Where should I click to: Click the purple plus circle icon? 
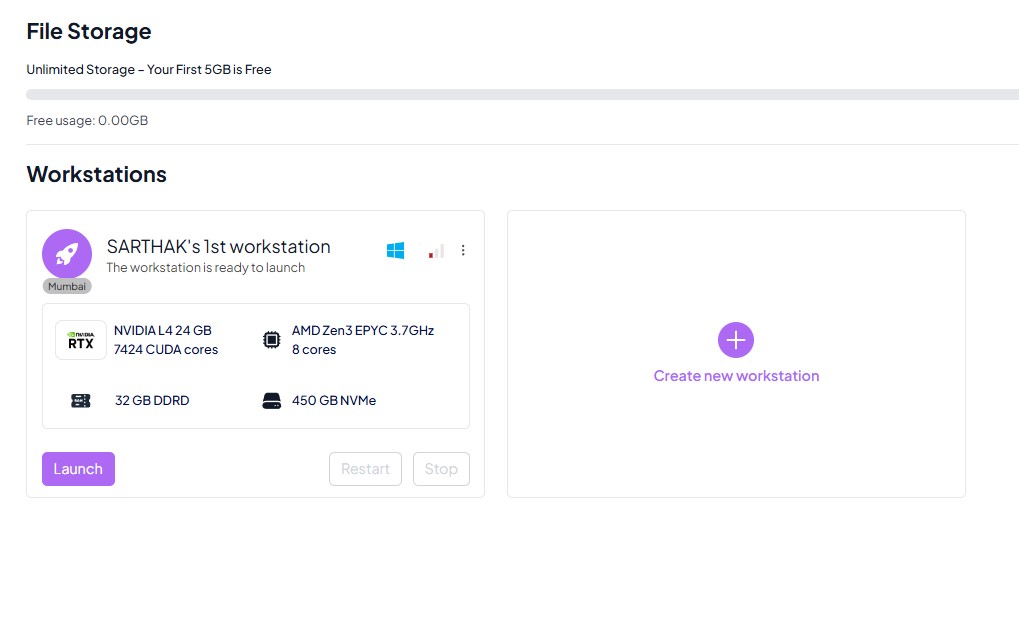point(736,340)
